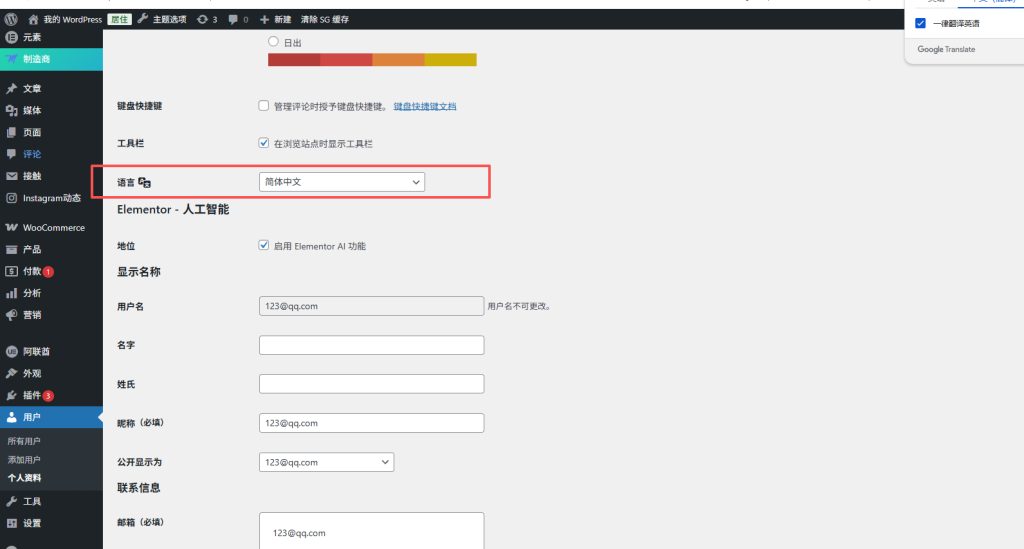Viewport: 1024px width, 549px height.
Task: Open 所有用户 submenu item
Action: point(24,441)
